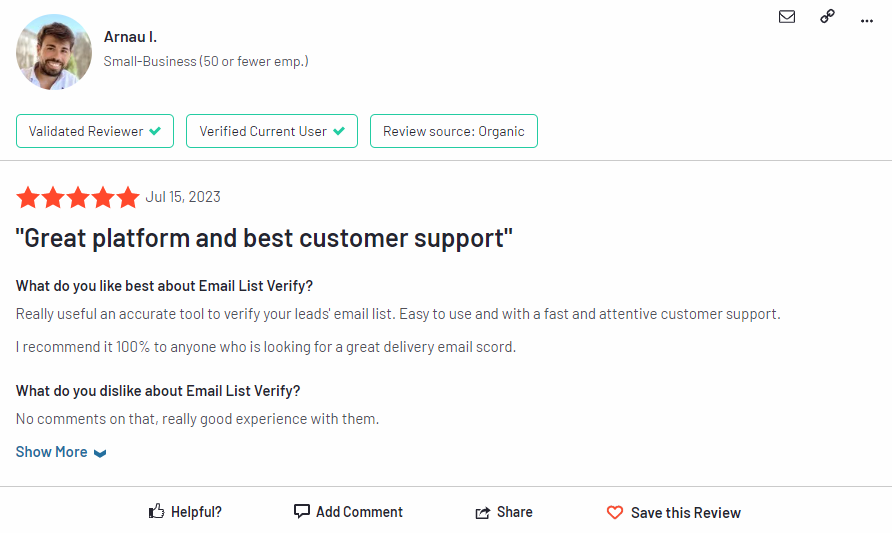Click the Verified Current User badge
The image size is (892, 533).
pyautogui.click(x=272, y=131)
